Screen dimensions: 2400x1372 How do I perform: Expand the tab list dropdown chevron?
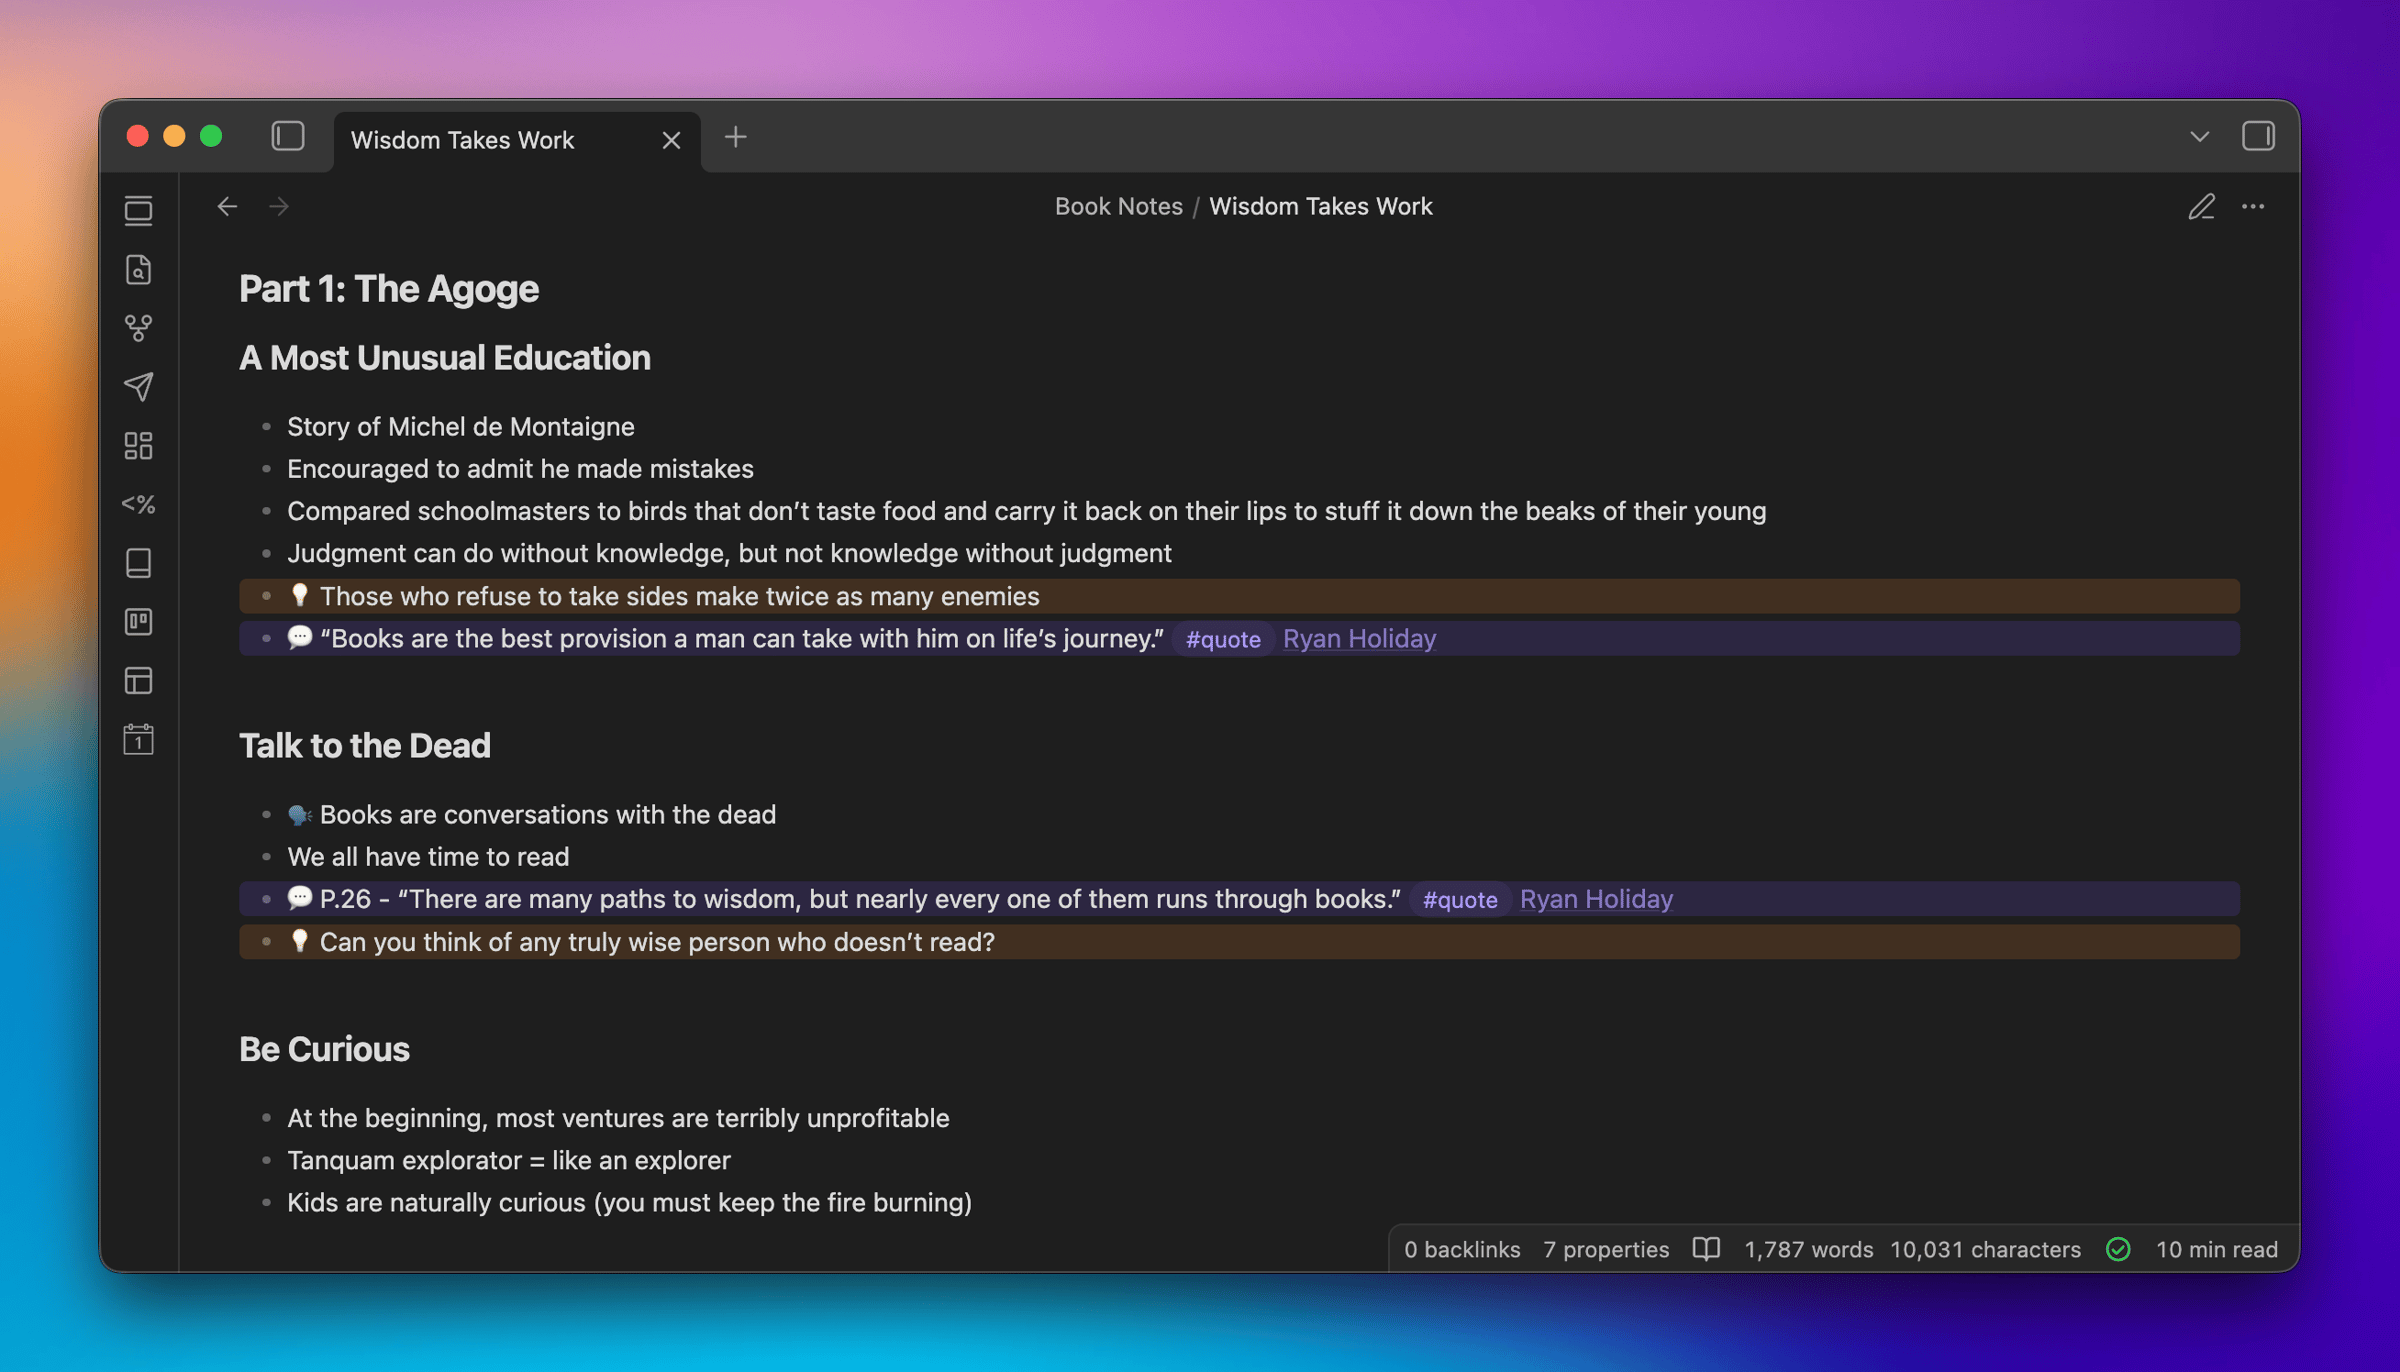pos(2199,137)
